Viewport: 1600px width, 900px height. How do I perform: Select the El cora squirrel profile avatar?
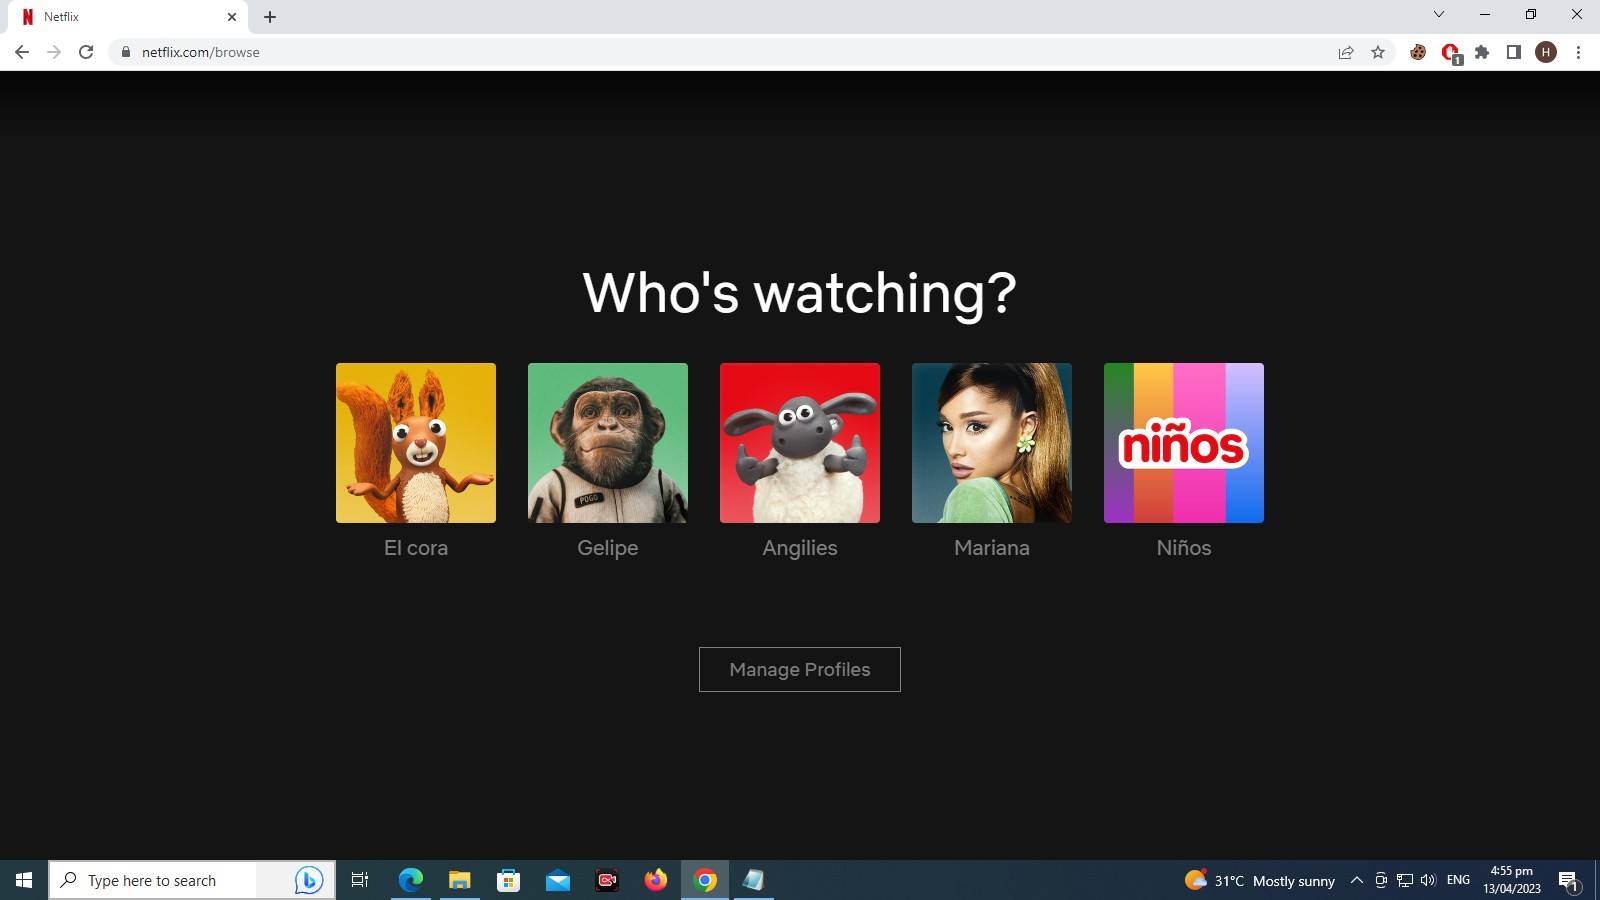coord(416,443)
